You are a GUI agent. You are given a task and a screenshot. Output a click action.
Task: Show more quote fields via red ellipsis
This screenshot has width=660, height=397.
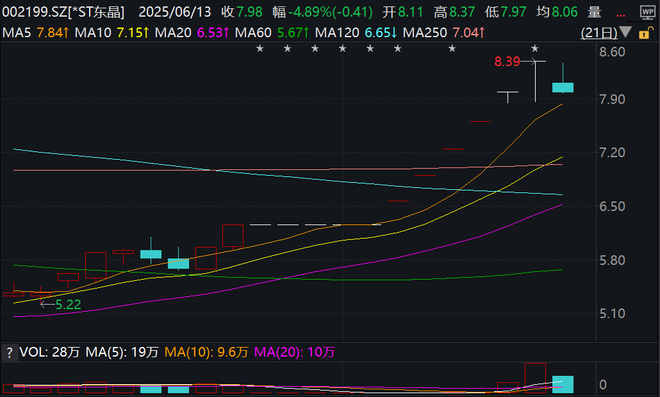pyautogui.click(x=620, y=13)
